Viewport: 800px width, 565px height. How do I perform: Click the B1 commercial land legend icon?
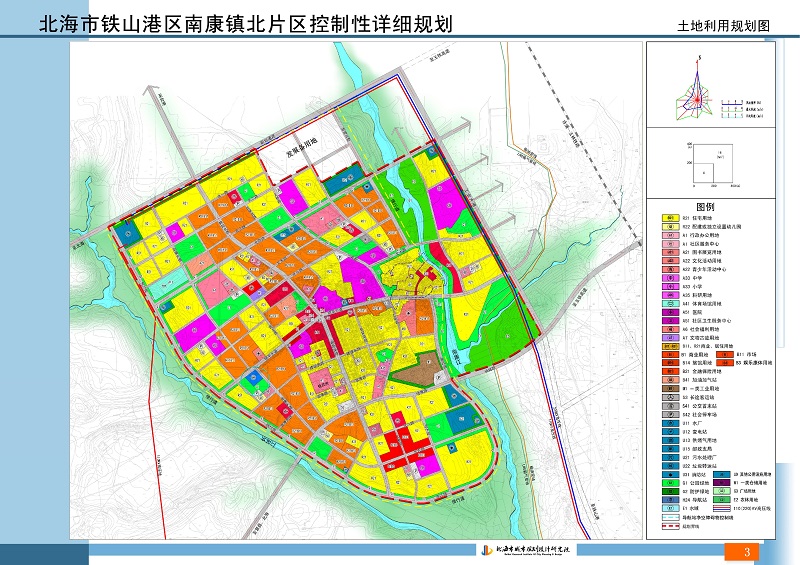click(x=665, y=355)
